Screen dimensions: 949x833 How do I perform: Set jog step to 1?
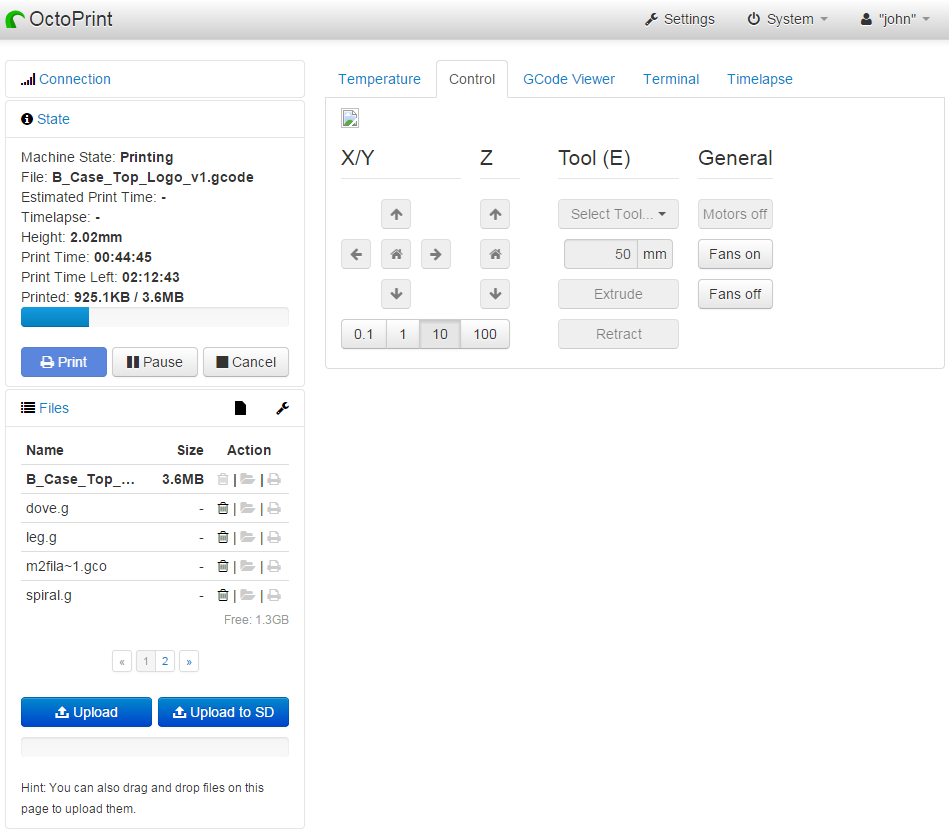[403, 334]
